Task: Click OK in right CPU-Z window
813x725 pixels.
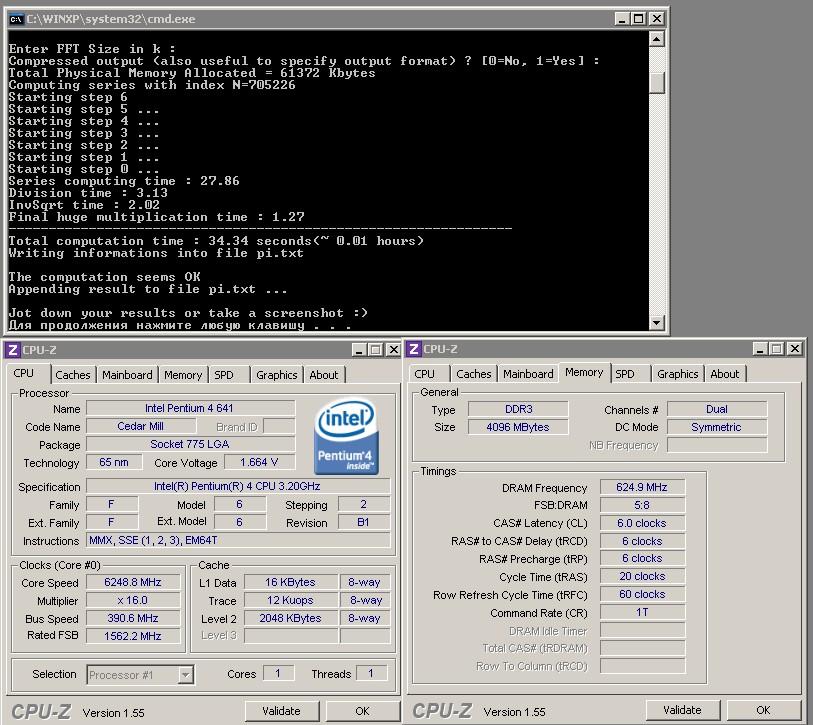Action: coord(763,710)
